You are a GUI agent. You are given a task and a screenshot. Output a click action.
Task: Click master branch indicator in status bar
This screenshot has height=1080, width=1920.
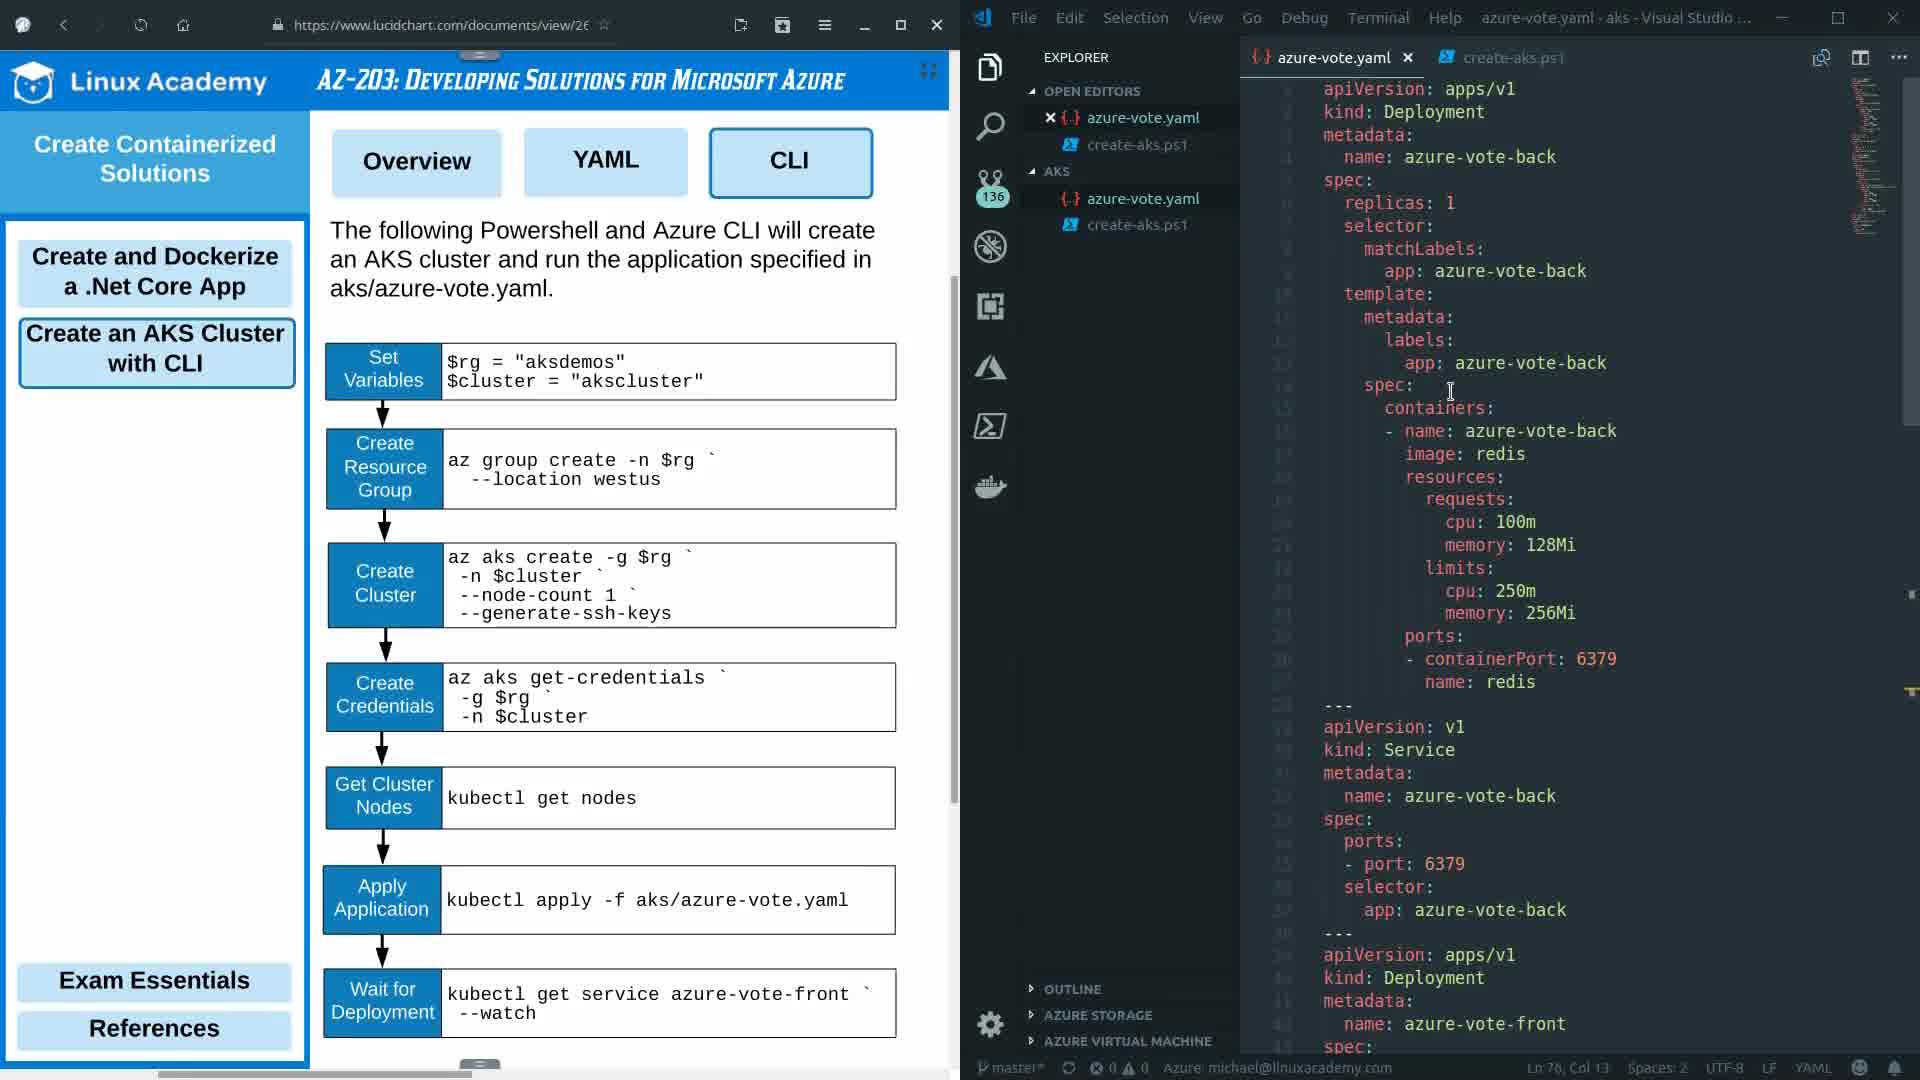click(1012, 1068)
